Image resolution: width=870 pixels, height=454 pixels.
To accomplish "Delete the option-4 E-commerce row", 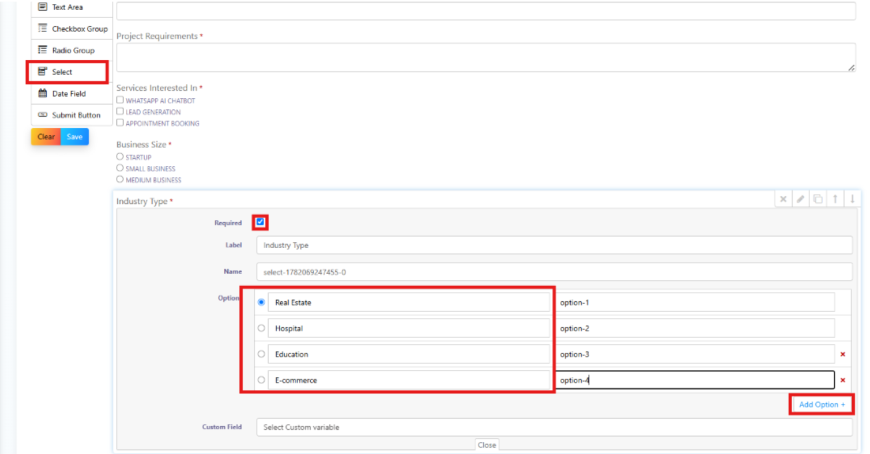I will [x=843, y=380].
